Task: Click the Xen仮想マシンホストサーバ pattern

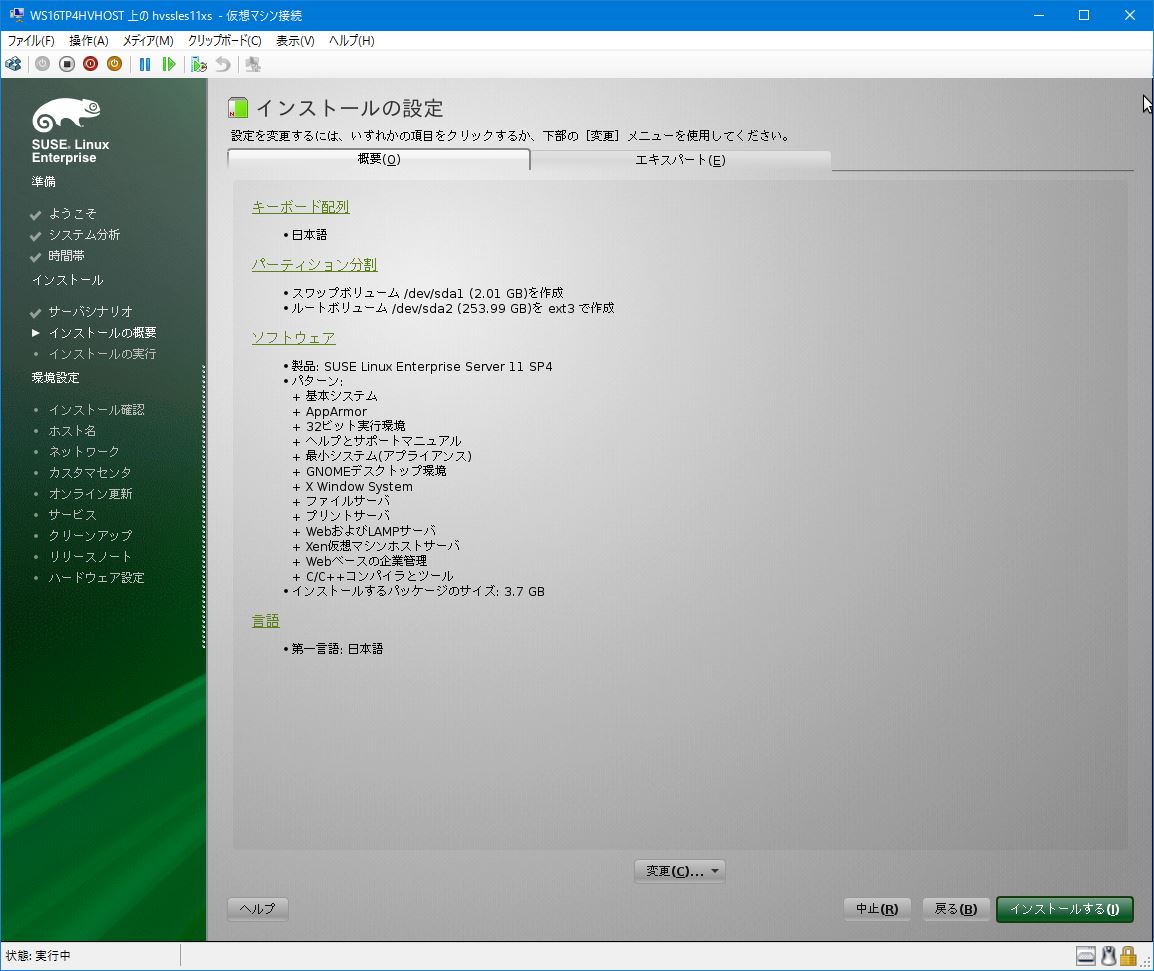Action: 383,546
